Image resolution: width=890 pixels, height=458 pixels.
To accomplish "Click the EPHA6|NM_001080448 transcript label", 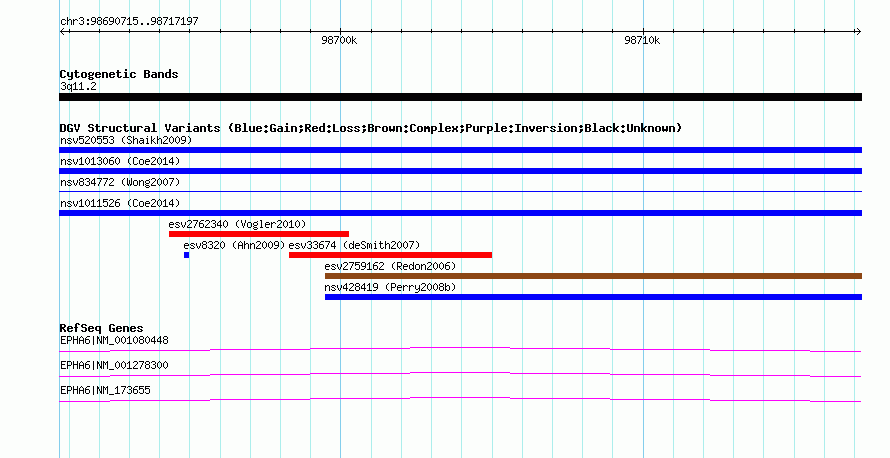I will pyautogui.click(x=114, y=341).
